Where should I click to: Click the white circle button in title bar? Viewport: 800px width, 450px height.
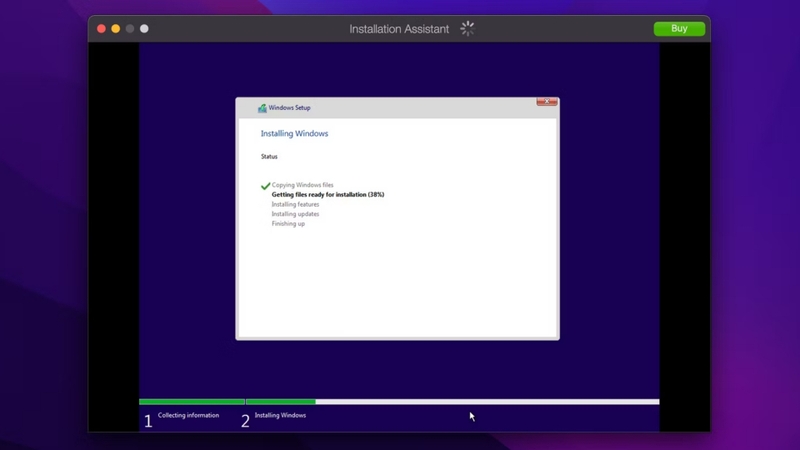point(144,29)
